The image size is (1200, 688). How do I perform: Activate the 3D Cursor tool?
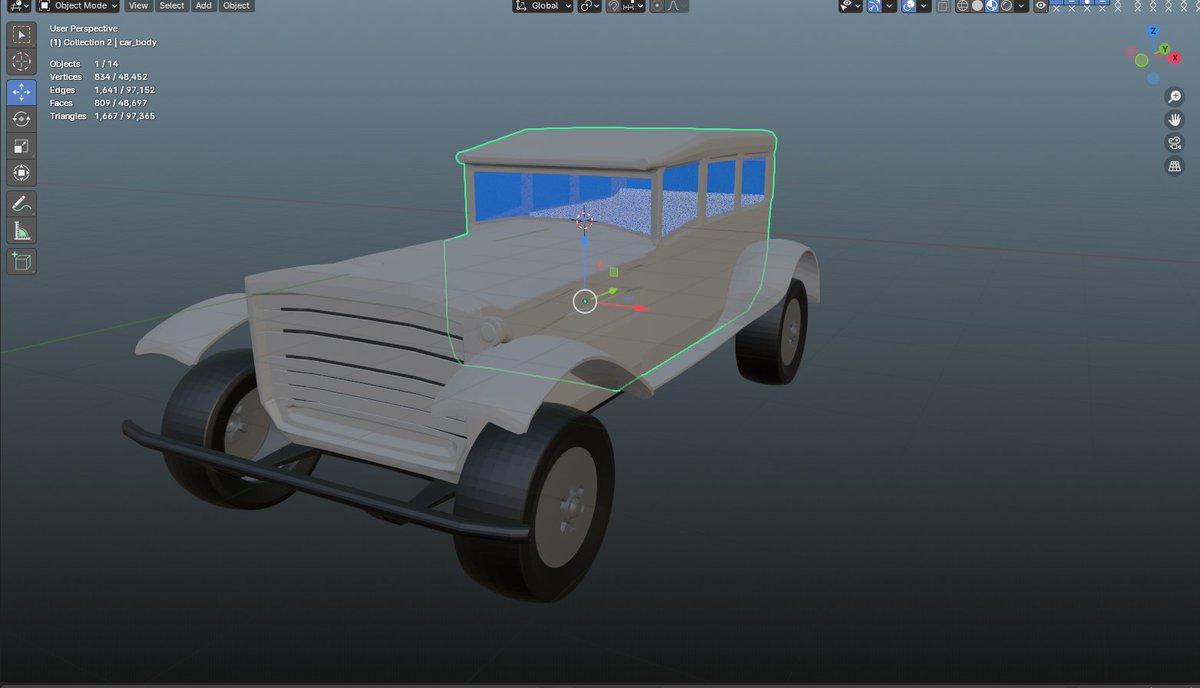[20, 62]
